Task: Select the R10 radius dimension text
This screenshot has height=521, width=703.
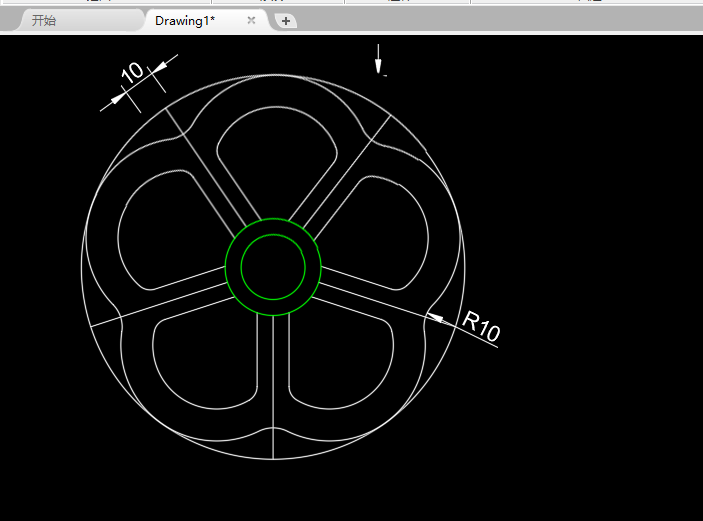Action: click(x=481, y=326)
